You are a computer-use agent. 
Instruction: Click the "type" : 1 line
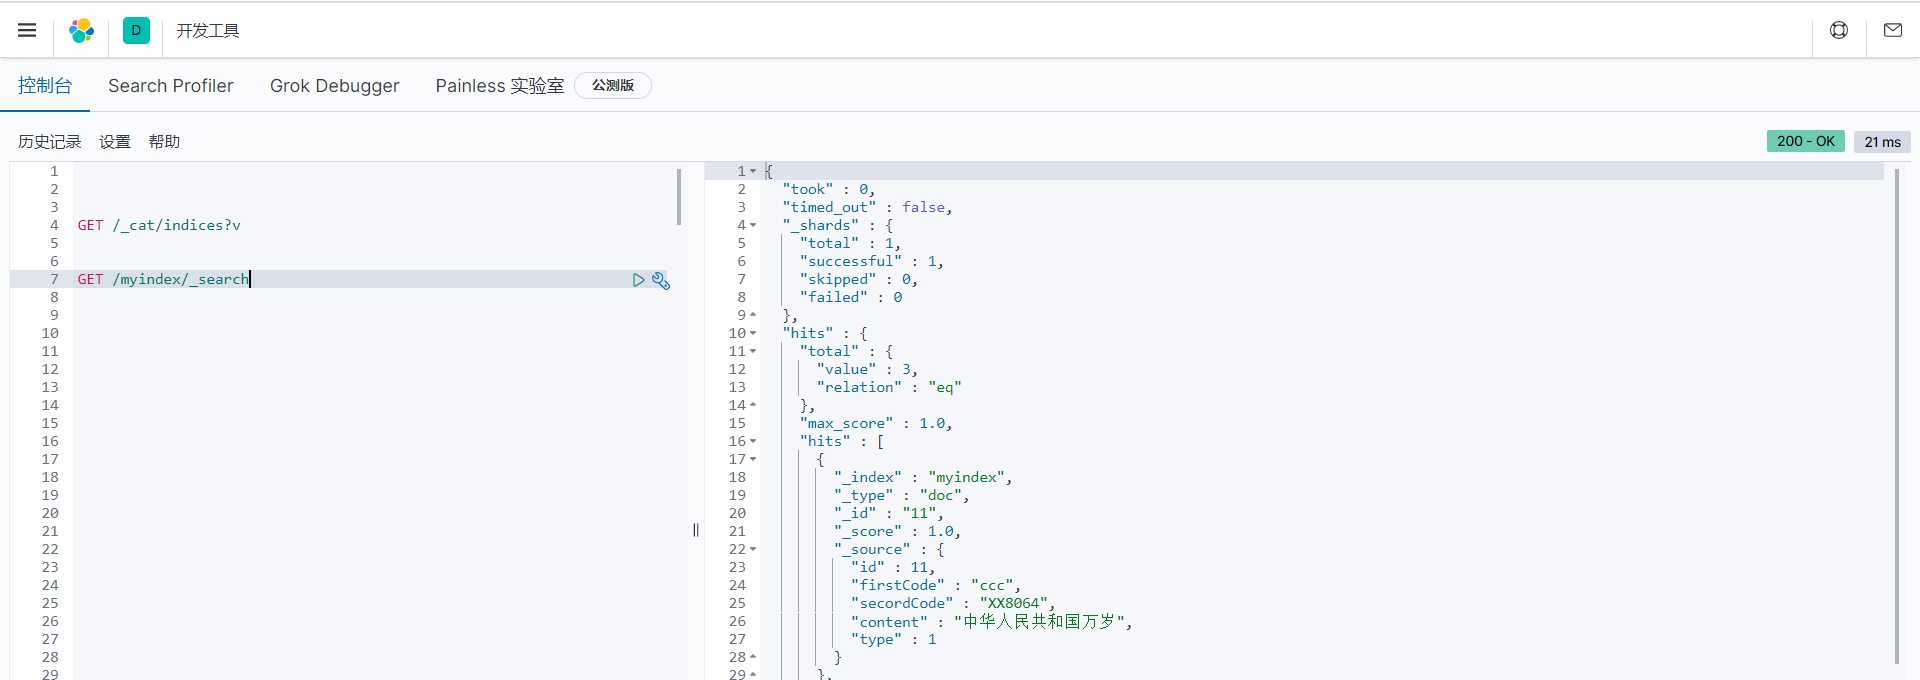pyautogui.click(x=894, y=639)
